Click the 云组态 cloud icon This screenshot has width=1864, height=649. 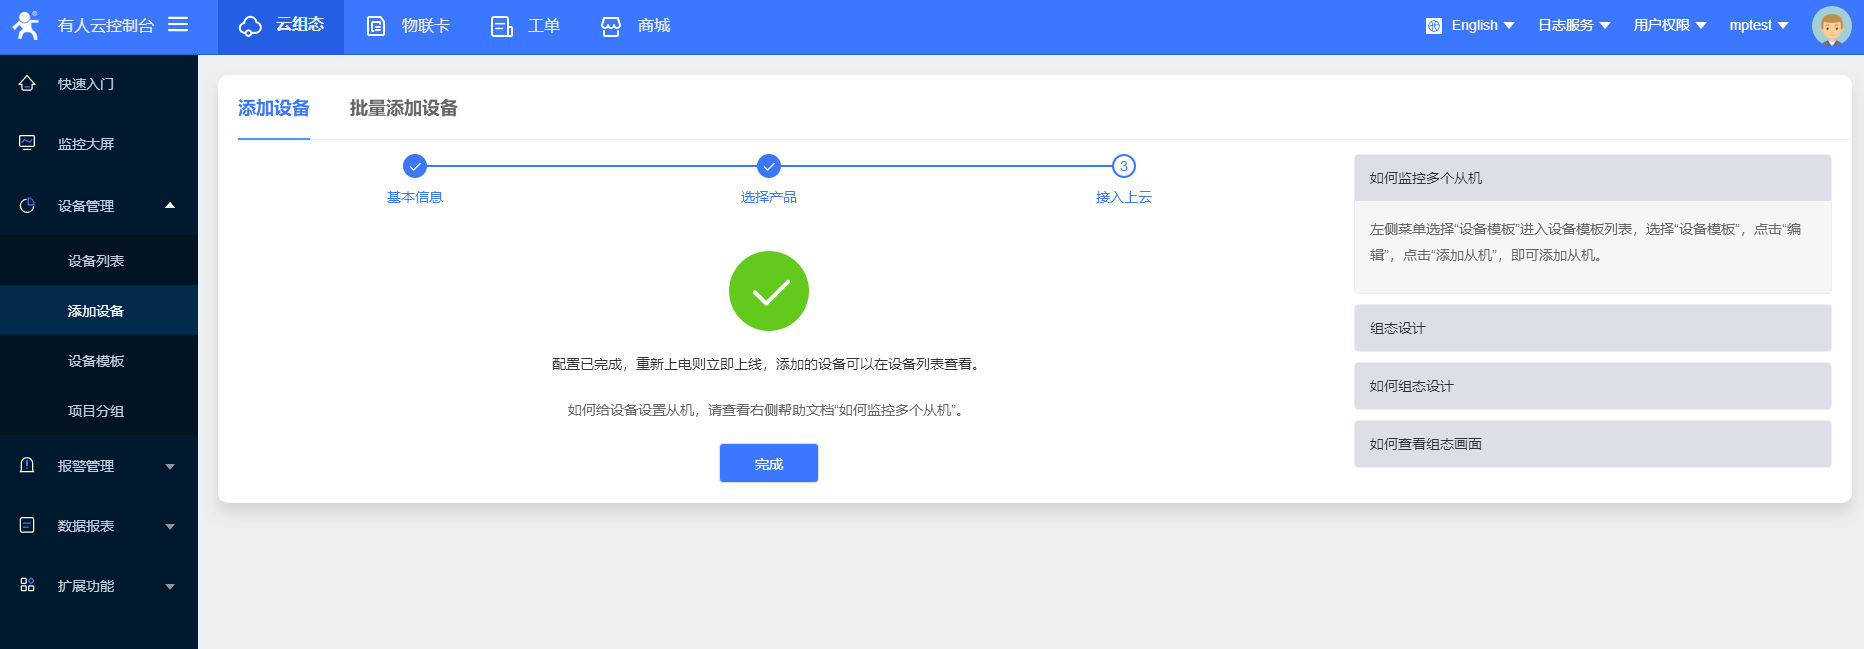(250, 26)
